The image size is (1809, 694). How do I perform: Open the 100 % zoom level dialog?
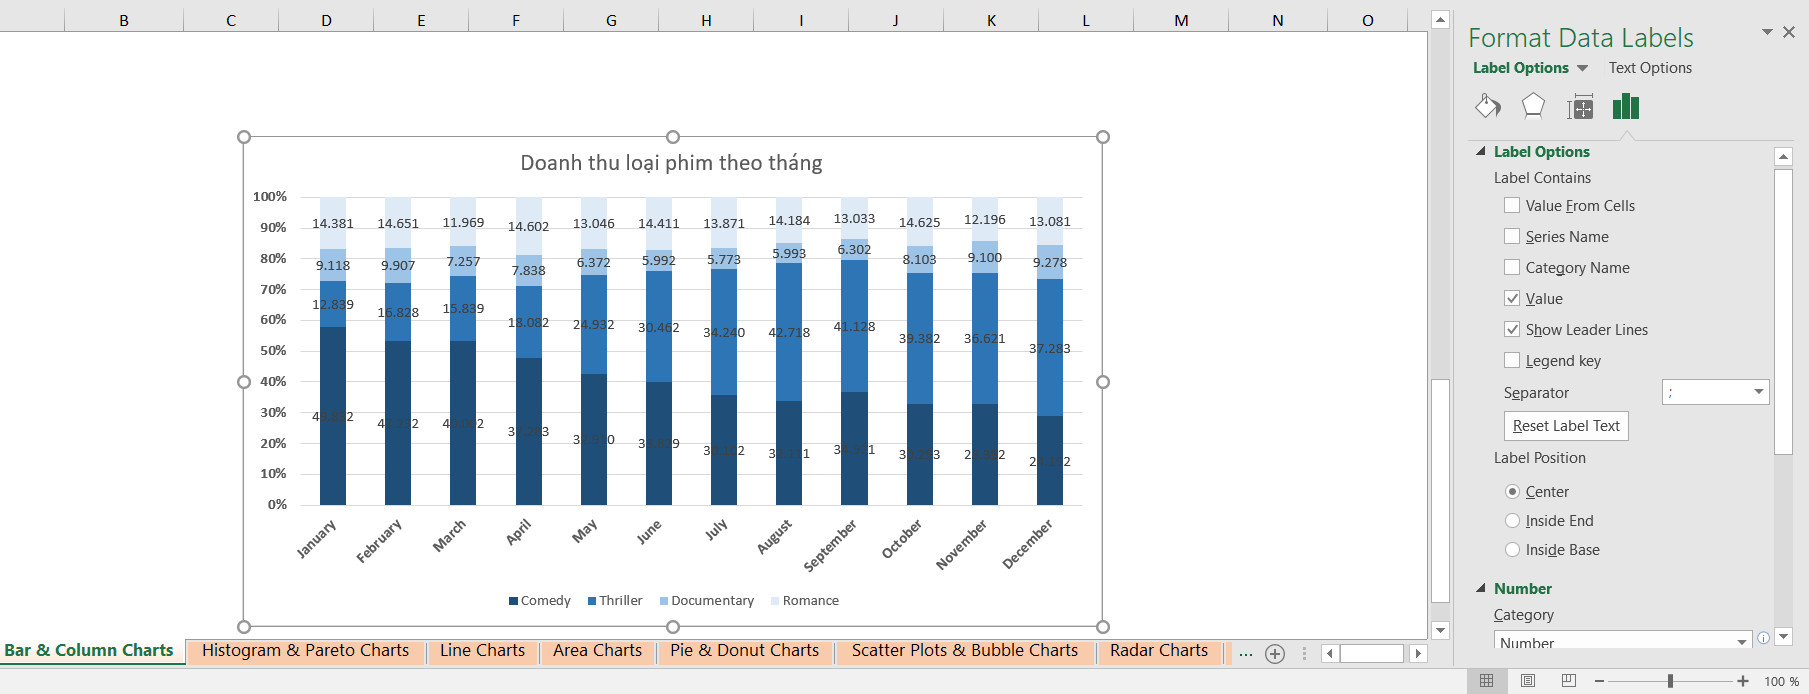[x=1781, y=681]
